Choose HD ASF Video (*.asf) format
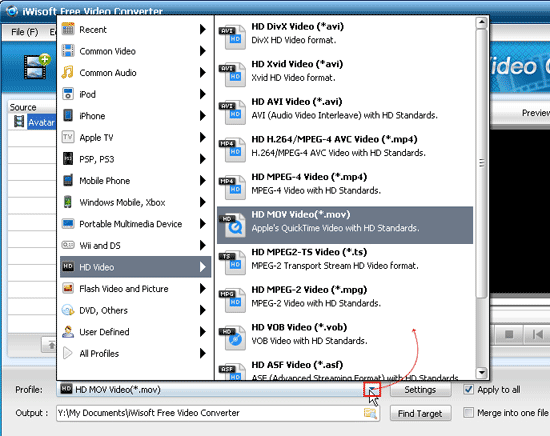Image resolution: width=550 pixels, height=436 pixels. tap(345, 370)
